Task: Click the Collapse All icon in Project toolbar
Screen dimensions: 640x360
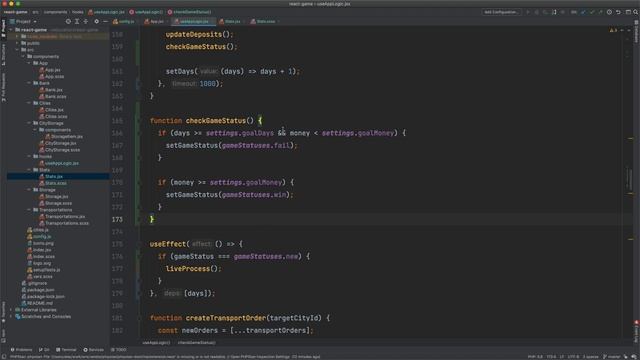Action: tap(86, 21)
